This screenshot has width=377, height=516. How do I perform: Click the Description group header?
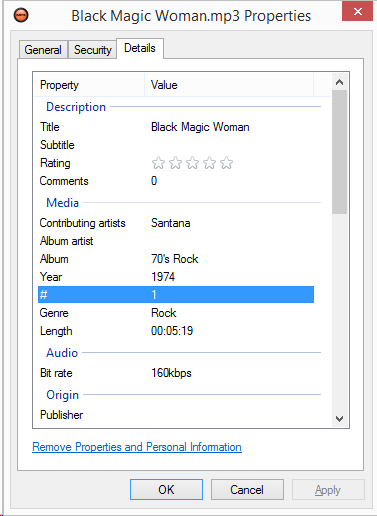tap(76, 107)
